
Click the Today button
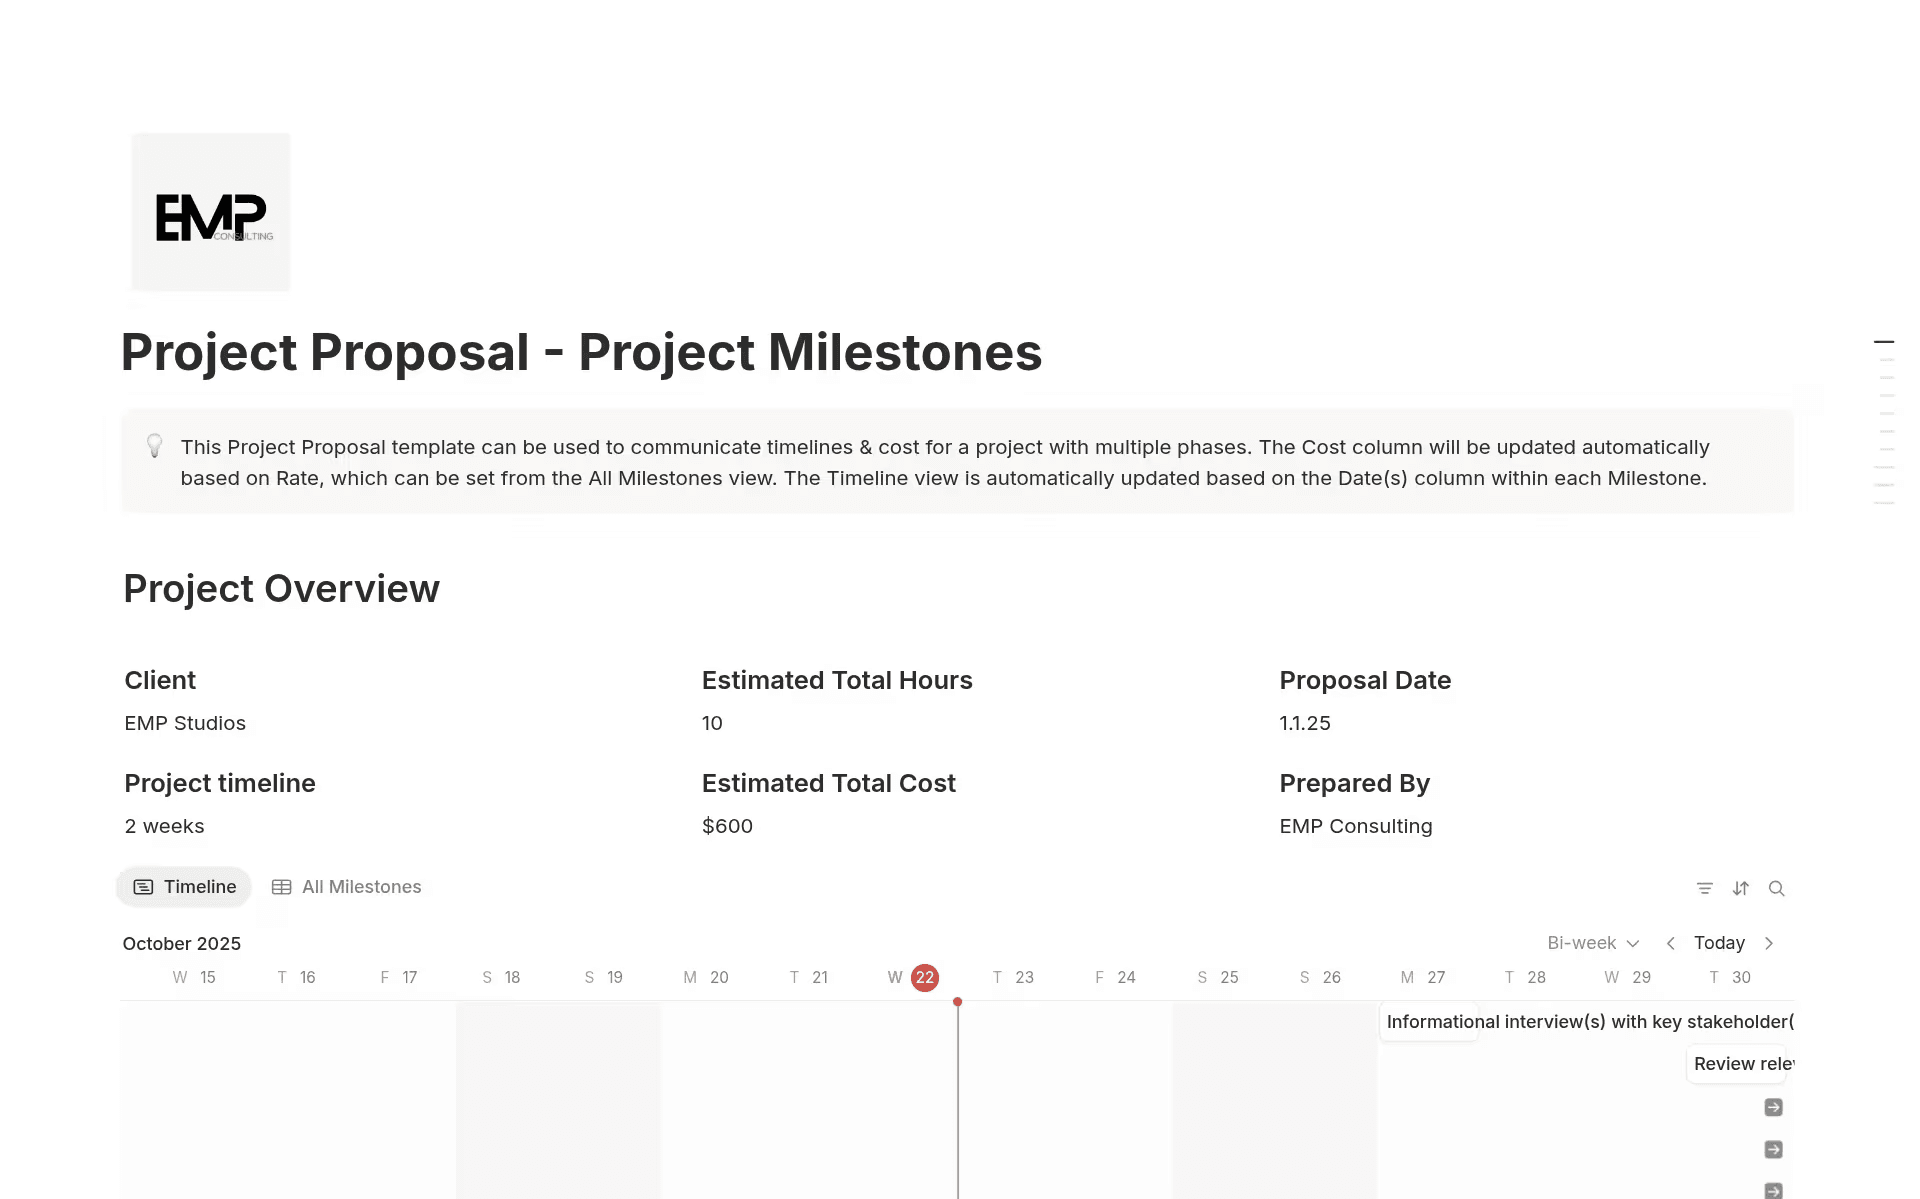pos(1718,943)
